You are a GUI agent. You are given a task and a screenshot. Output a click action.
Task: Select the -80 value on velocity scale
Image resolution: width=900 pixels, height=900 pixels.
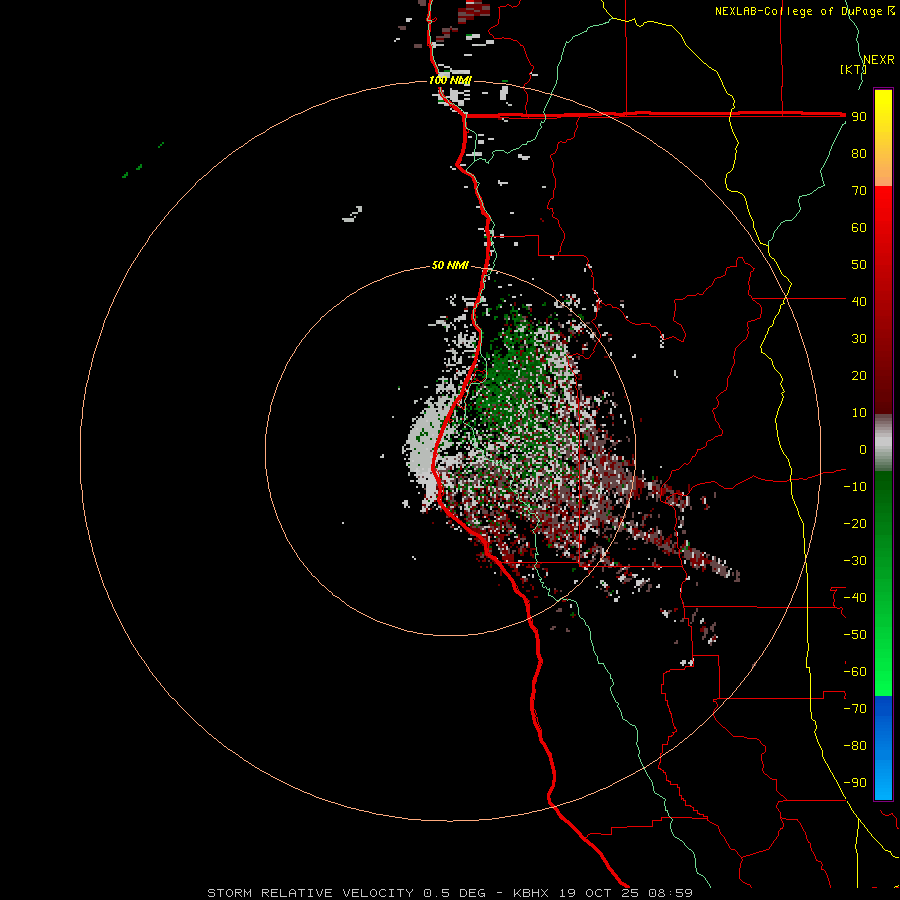tap(855, 746)
